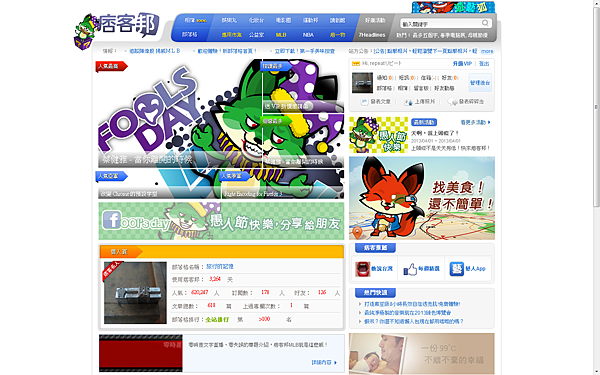
Task: Click the 登出 logout link
Action: (484, 64)
